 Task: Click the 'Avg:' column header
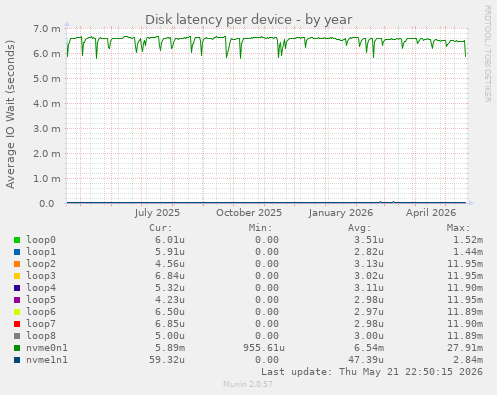click(359, 228)
